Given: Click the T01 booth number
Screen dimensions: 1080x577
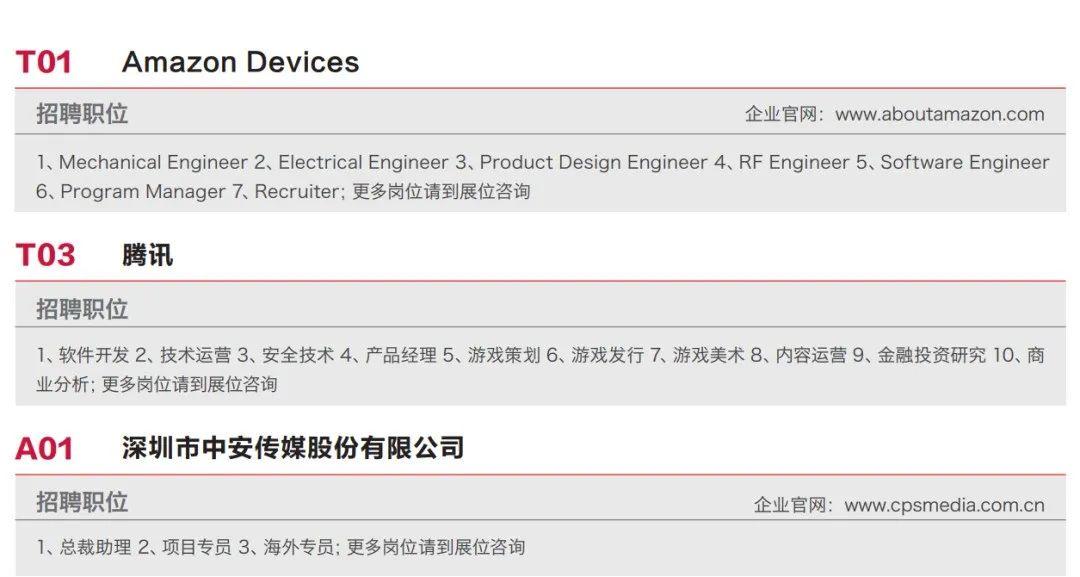Looking at the screenshot, I should pyautogui.click(x=44, y=62).
